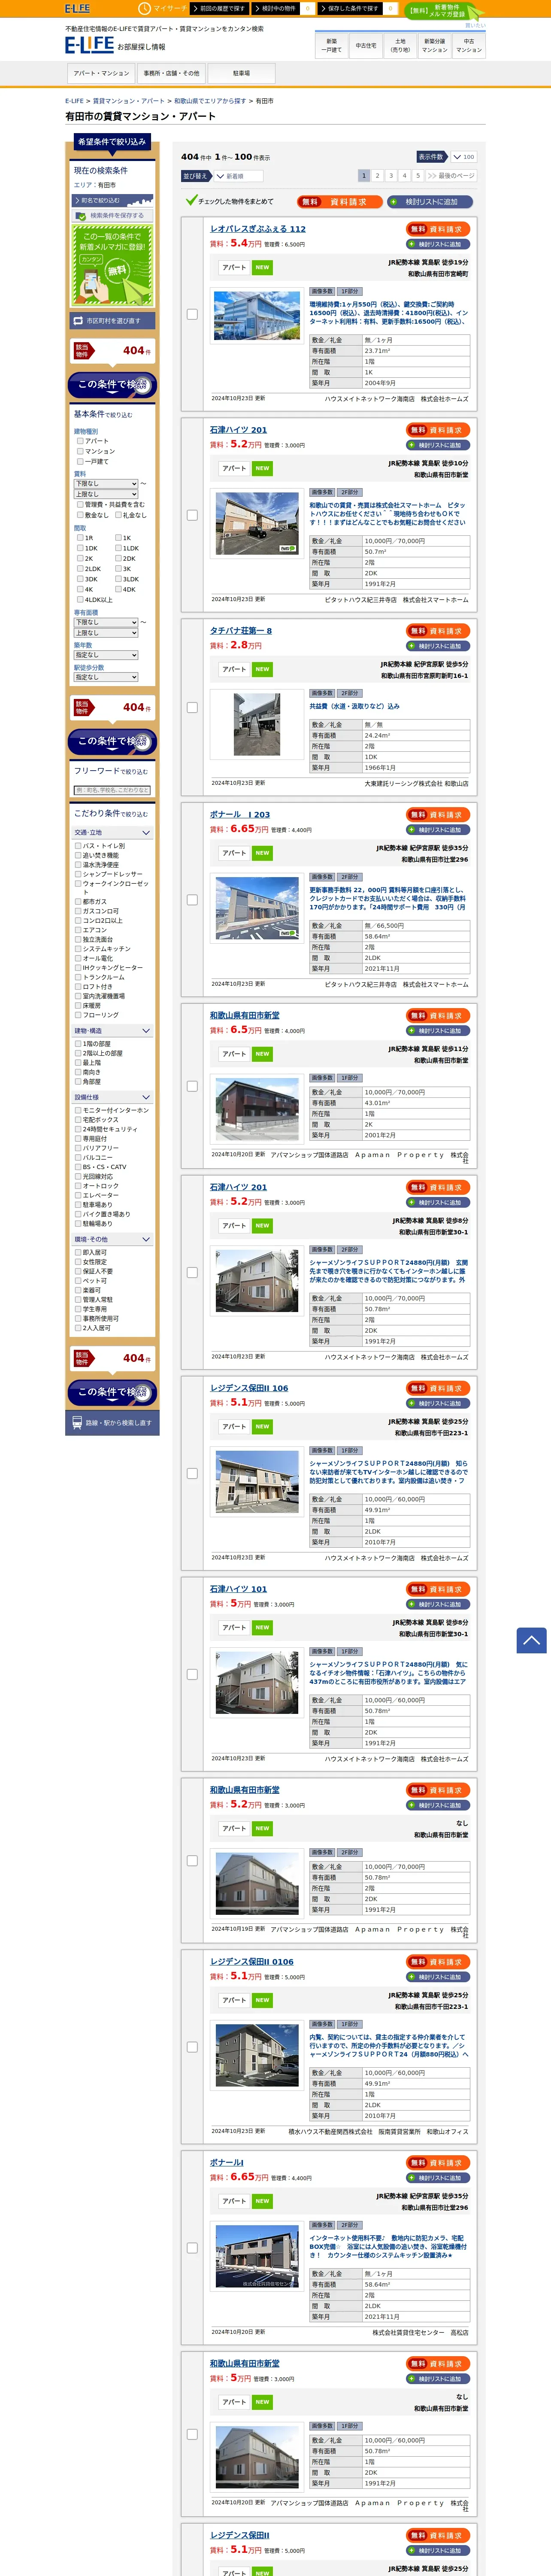This screenshot has width=551, height=2576.
Task: Check the バス・トイレ別 option
Action: point(78,846)
